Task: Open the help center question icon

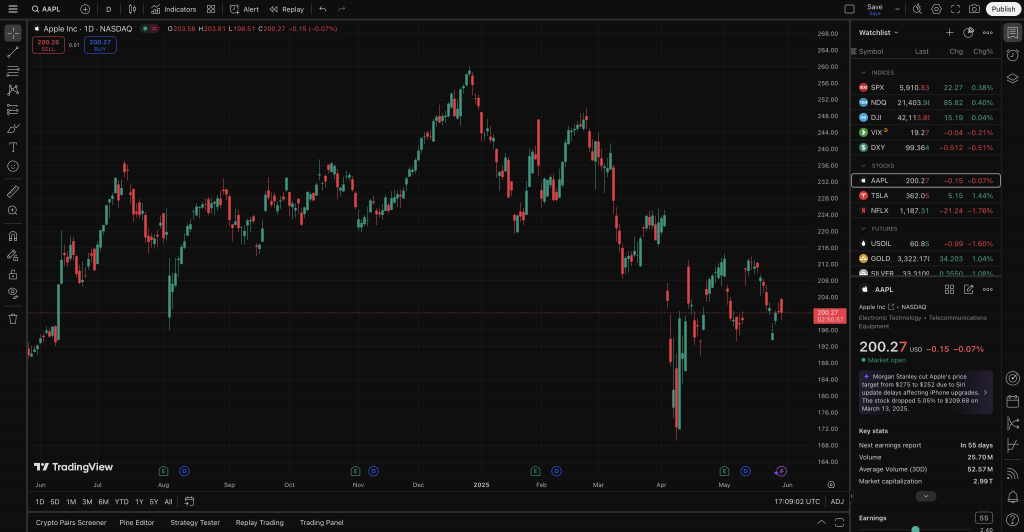Action: tap(1012, 520)
